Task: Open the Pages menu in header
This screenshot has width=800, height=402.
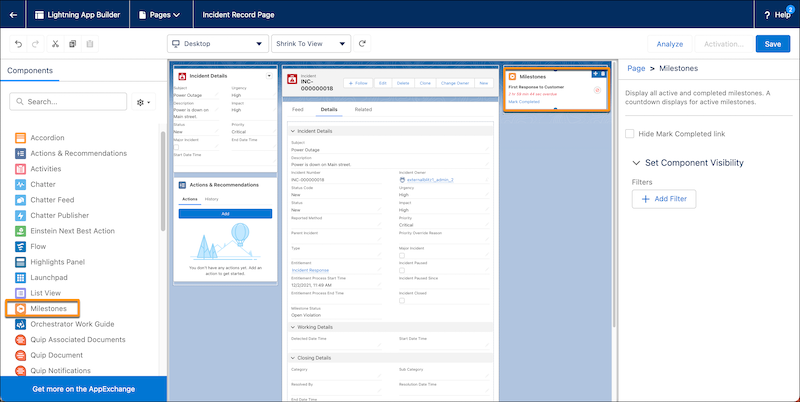Action: point(160,15)
